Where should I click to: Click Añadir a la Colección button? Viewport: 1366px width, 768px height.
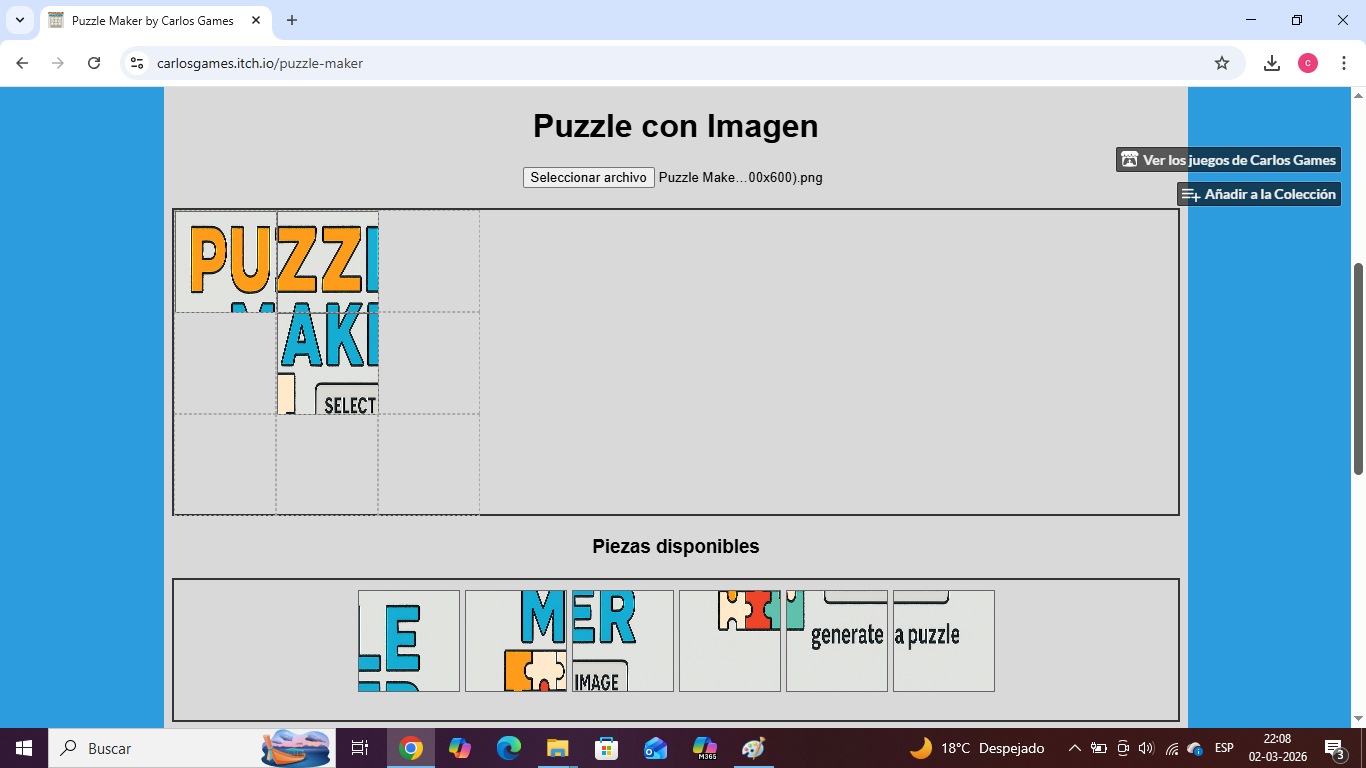pos(1259,194)
